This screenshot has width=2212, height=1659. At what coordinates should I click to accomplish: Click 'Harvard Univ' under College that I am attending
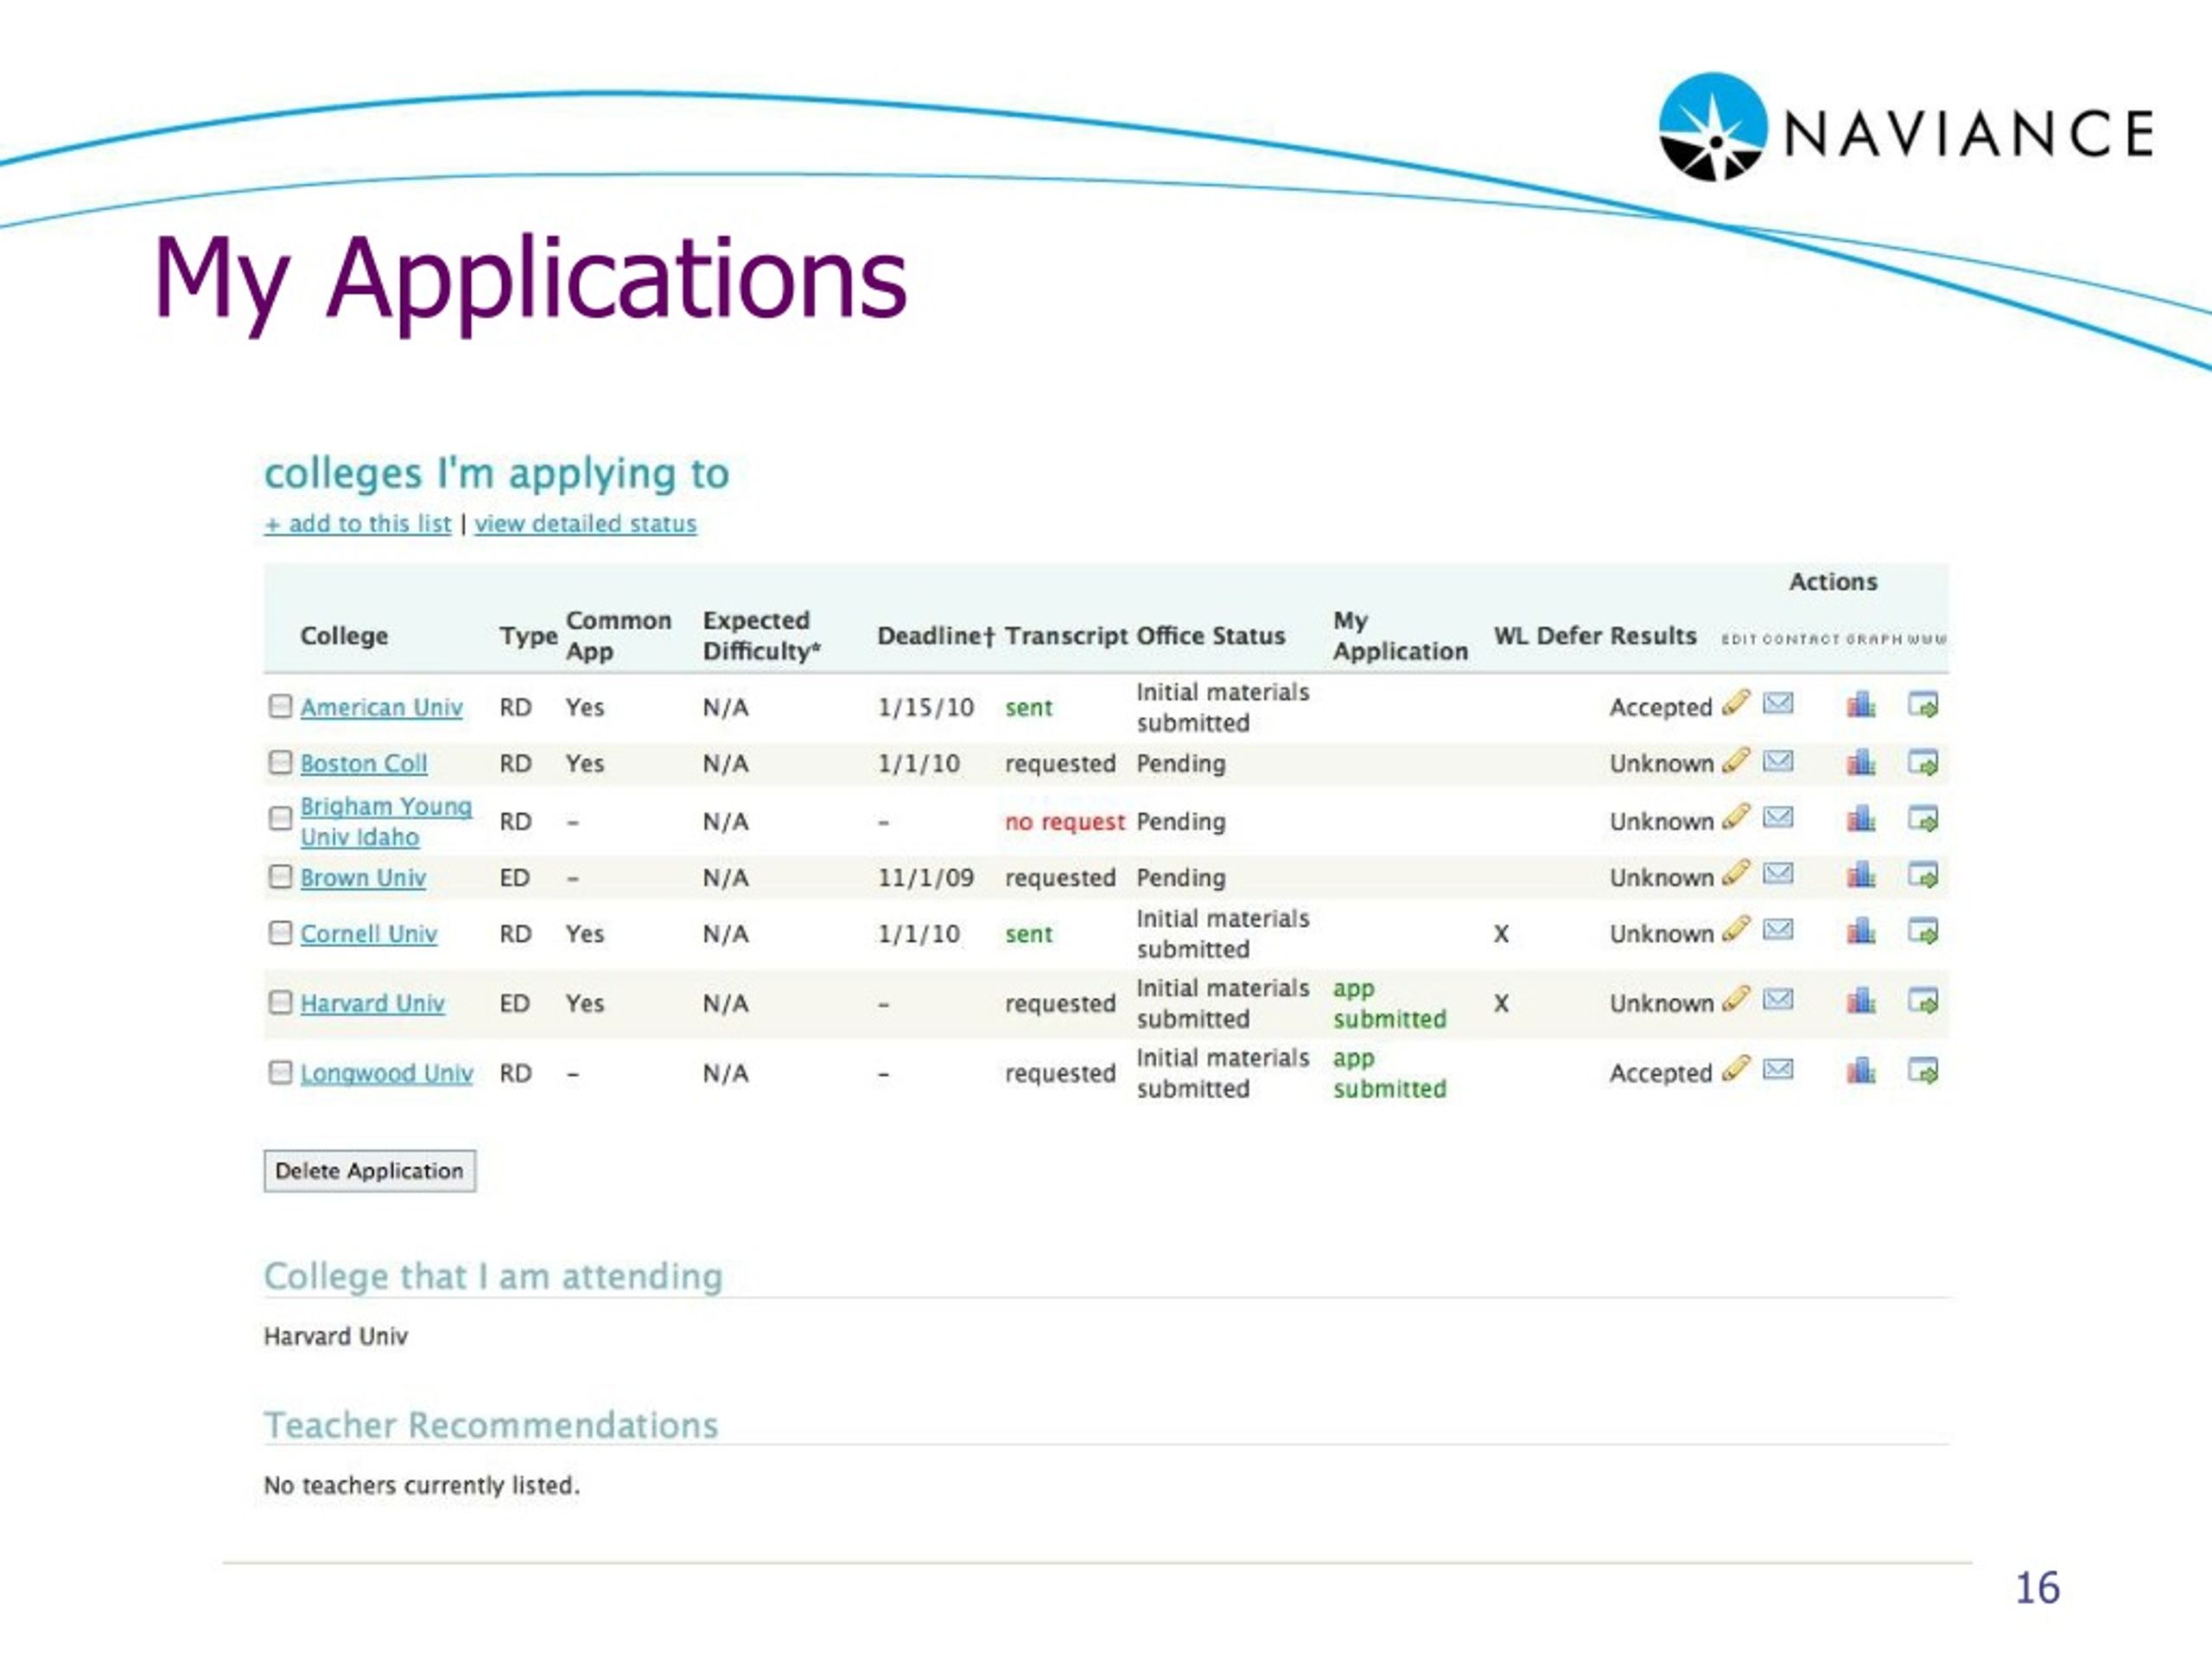click(335, 1336)
